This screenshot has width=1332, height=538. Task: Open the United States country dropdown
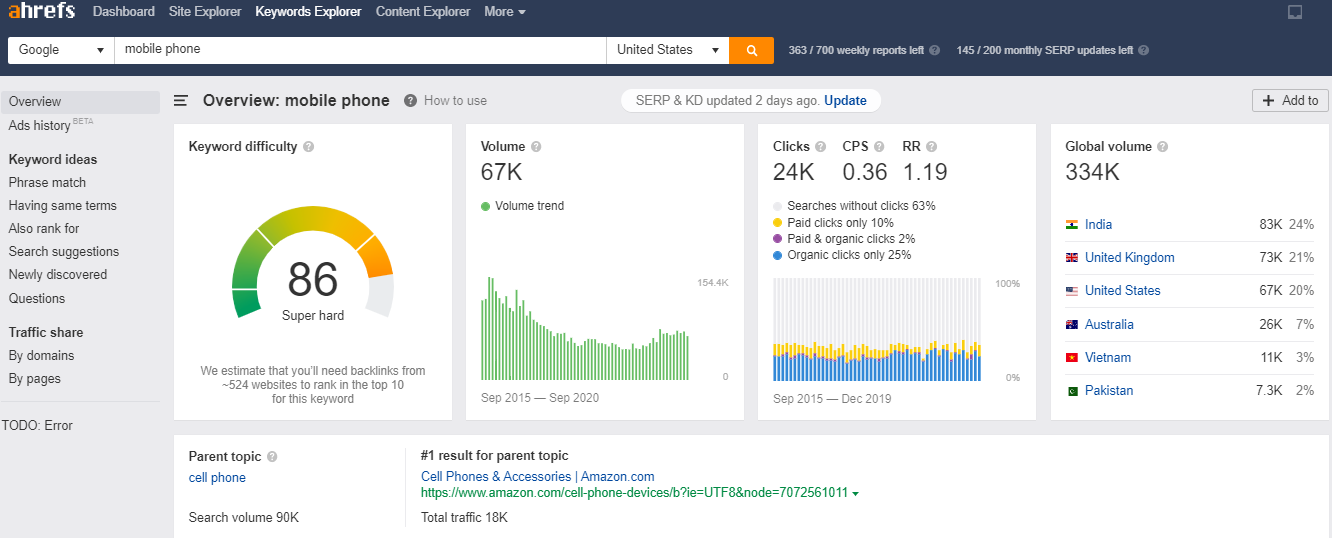[x=667, y=50]
